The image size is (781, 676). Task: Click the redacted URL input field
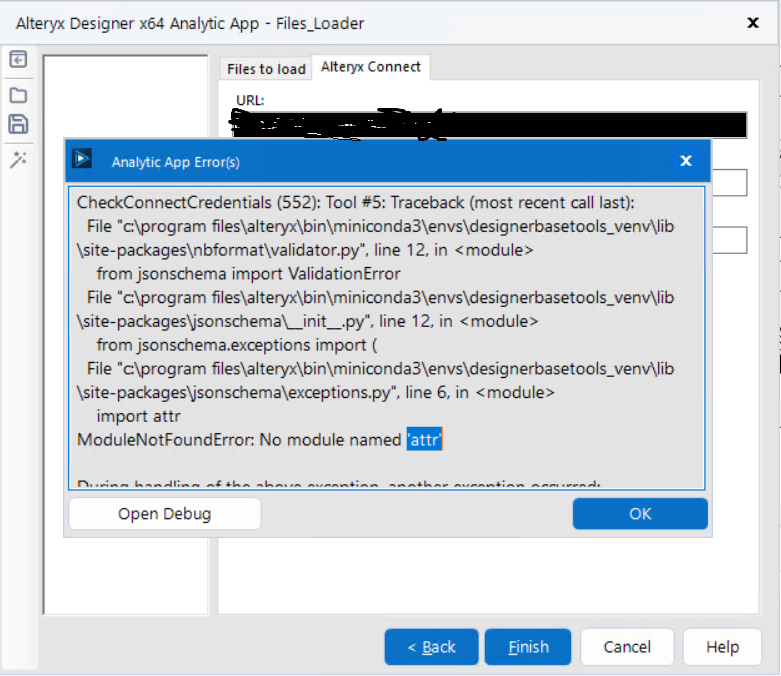point(489,125)
